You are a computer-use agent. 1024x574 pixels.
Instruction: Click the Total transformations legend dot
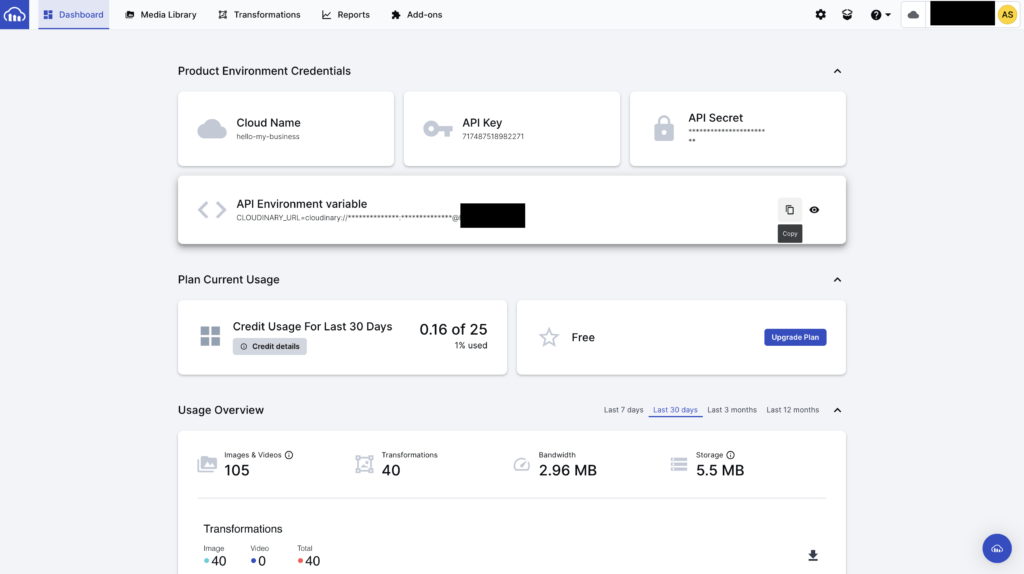(x=300, y=561)
